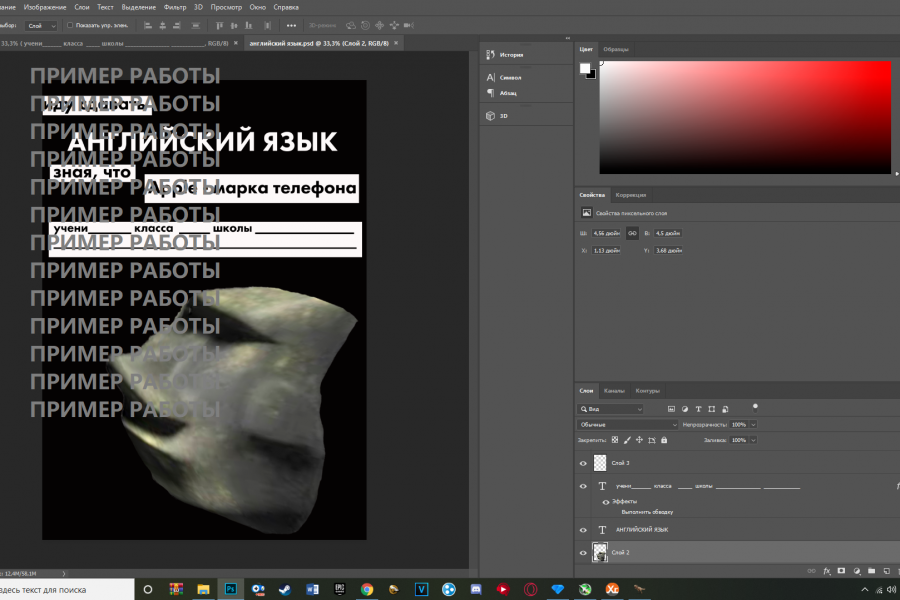
Task: Align left edges icon in options bar
Action: point(148,25)
